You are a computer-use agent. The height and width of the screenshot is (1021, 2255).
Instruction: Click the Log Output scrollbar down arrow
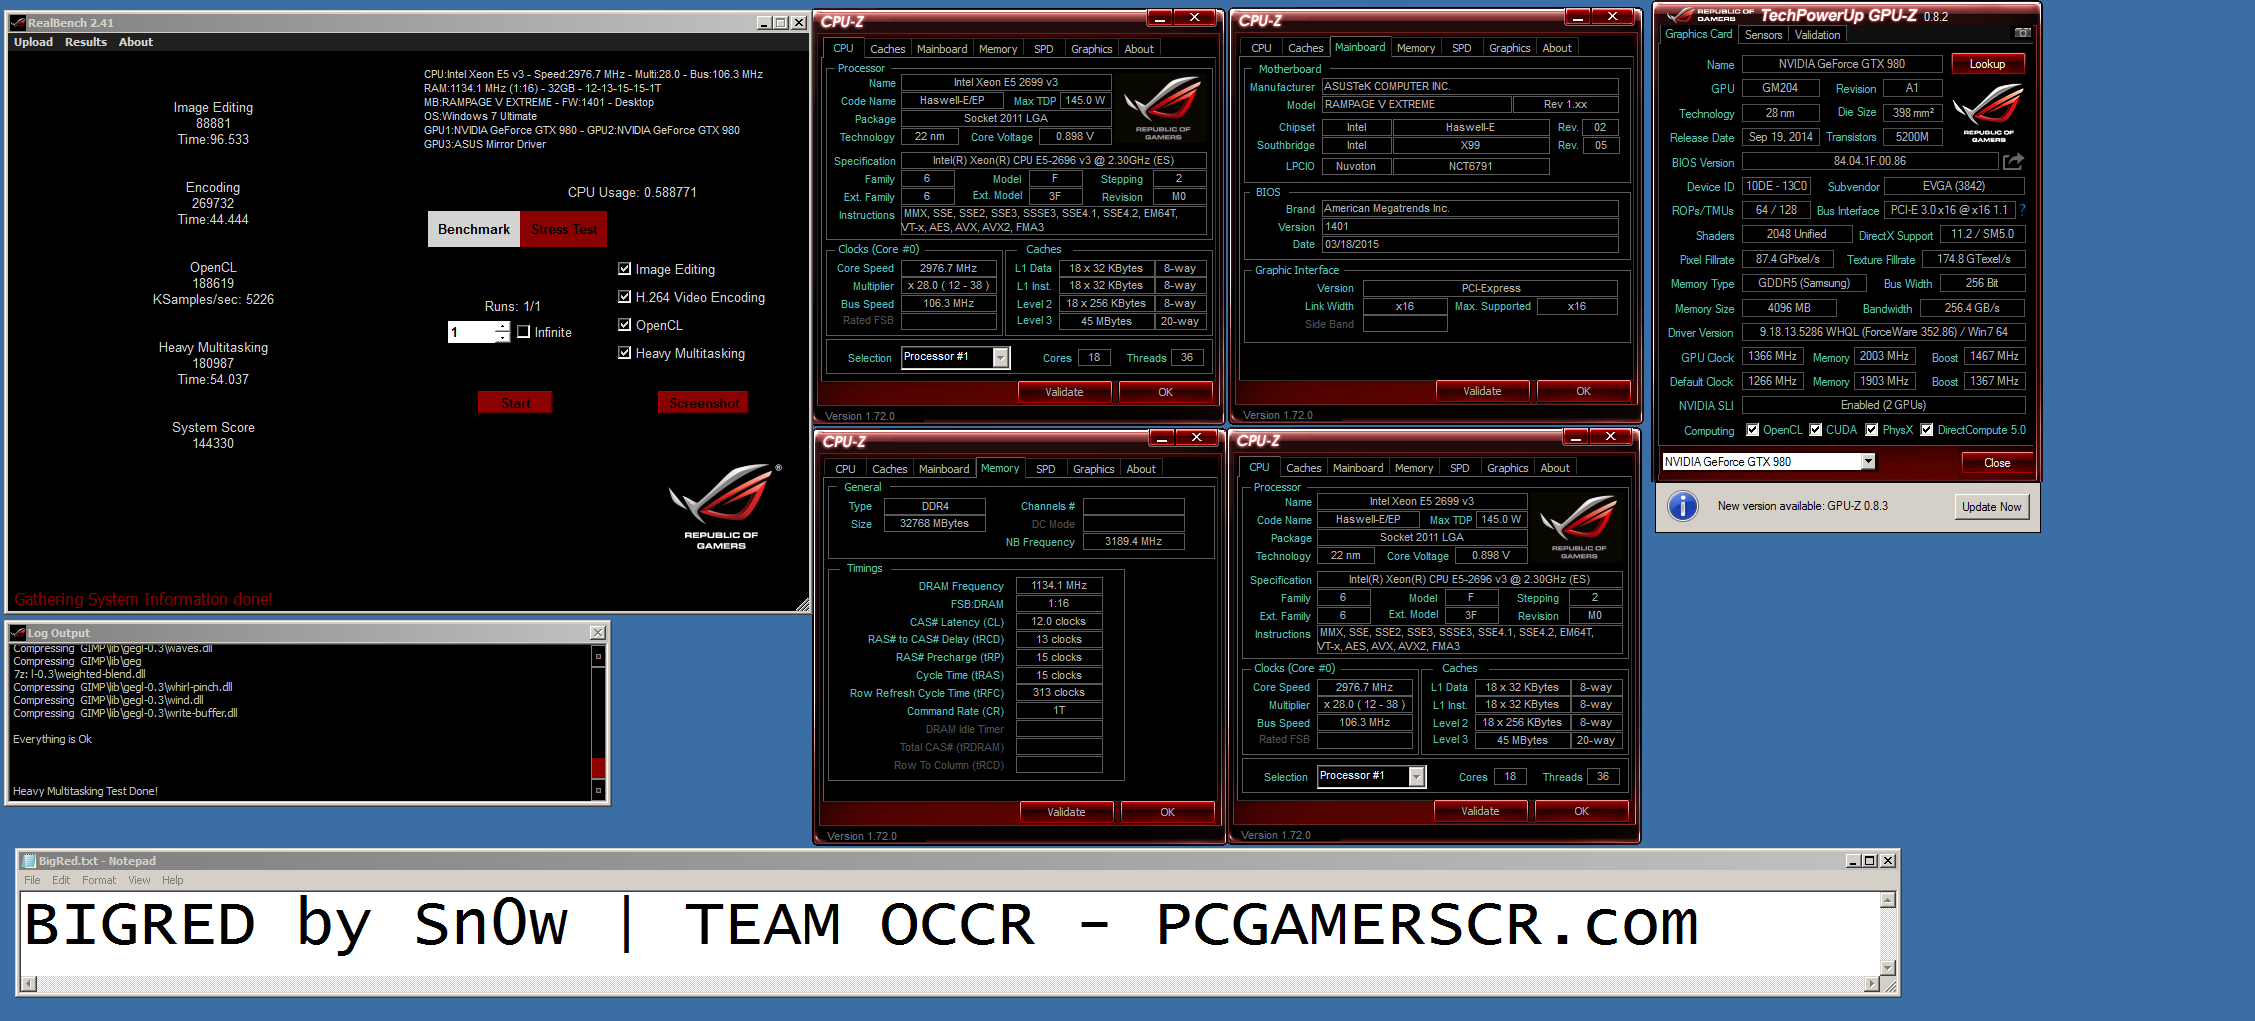pyautogui.click(x=598, y=790)
